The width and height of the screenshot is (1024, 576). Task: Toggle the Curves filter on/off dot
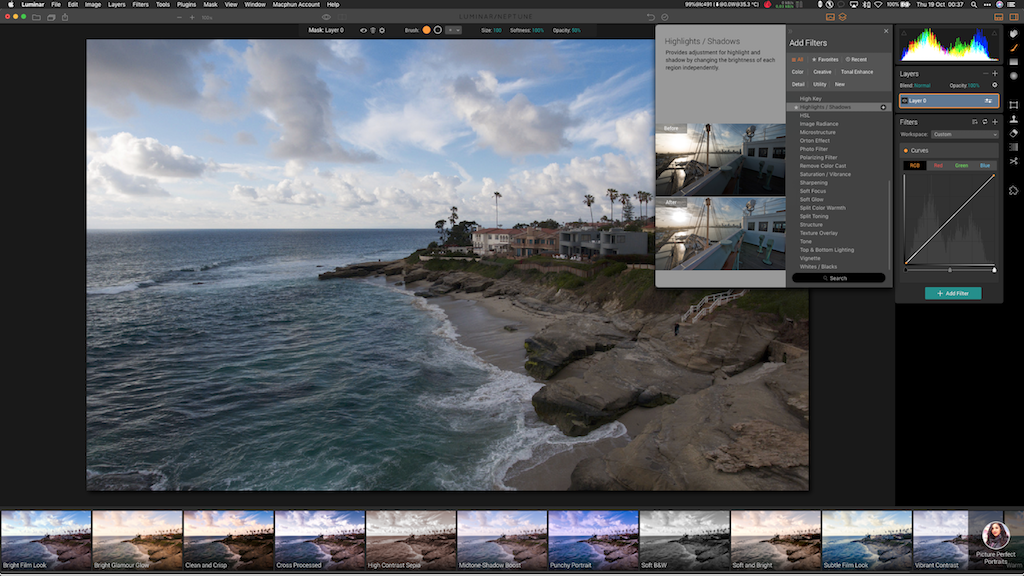[905, 150]
